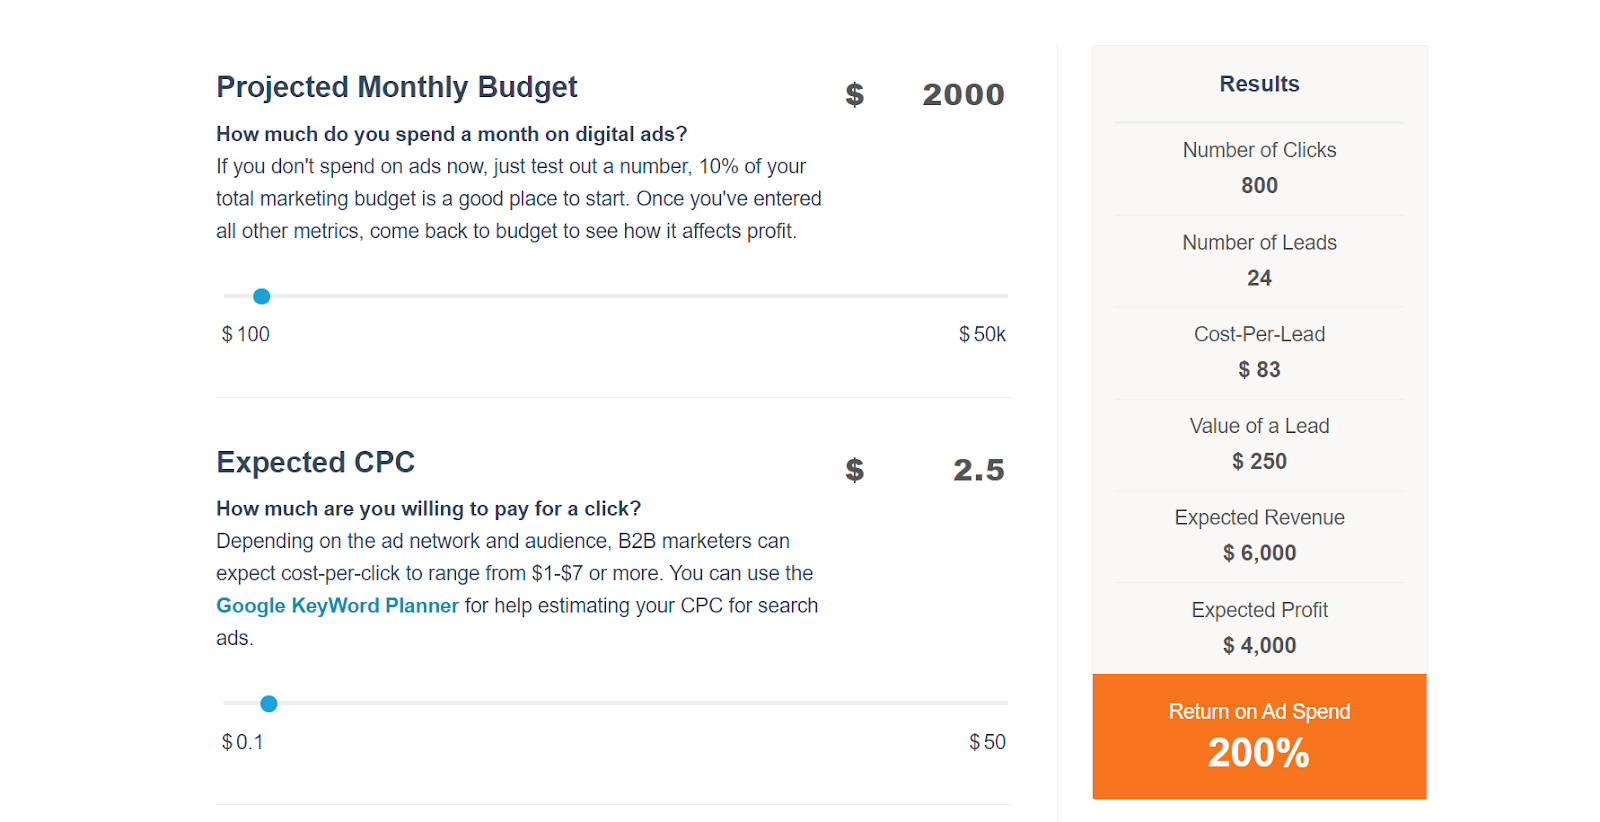Screen dimensions: 1600x822
Task: Click the Return on Ad Spend box
Action: click(1259, 736)
